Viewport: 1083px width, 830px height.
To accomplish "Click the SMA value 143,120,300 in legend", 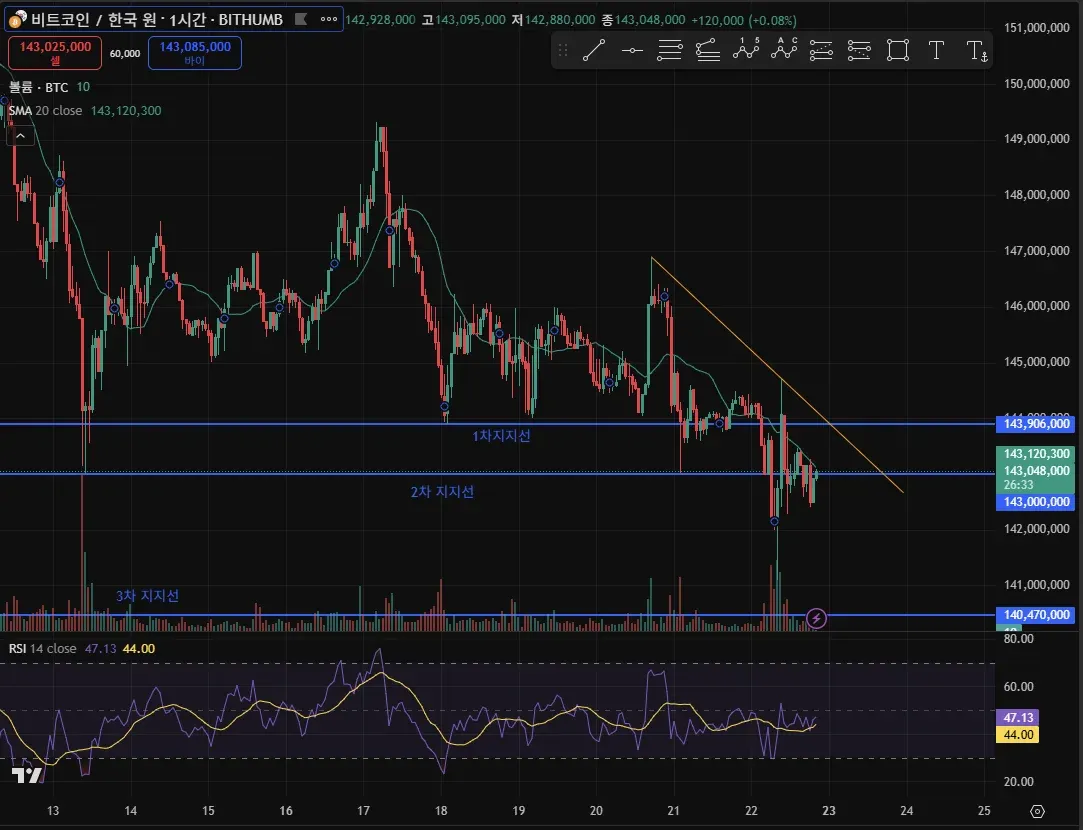I will (x=126, y=110).
